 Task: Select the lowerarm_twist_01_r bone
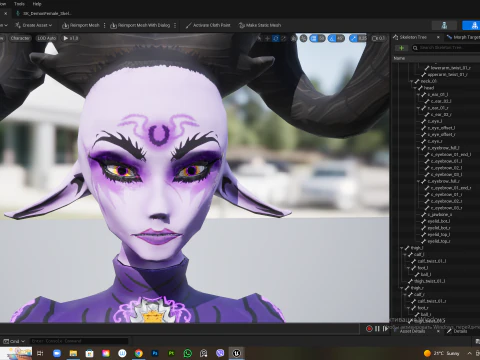(x=450, y=68)
